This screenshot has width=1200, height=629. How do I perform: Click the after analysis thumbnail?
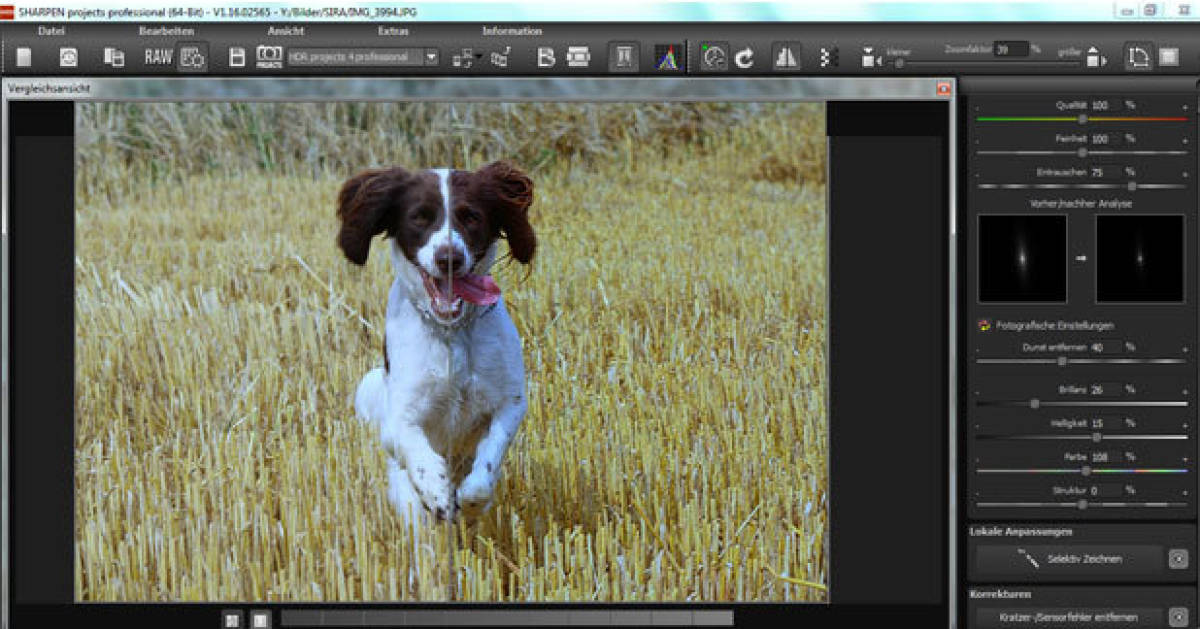click(1140, 258)
